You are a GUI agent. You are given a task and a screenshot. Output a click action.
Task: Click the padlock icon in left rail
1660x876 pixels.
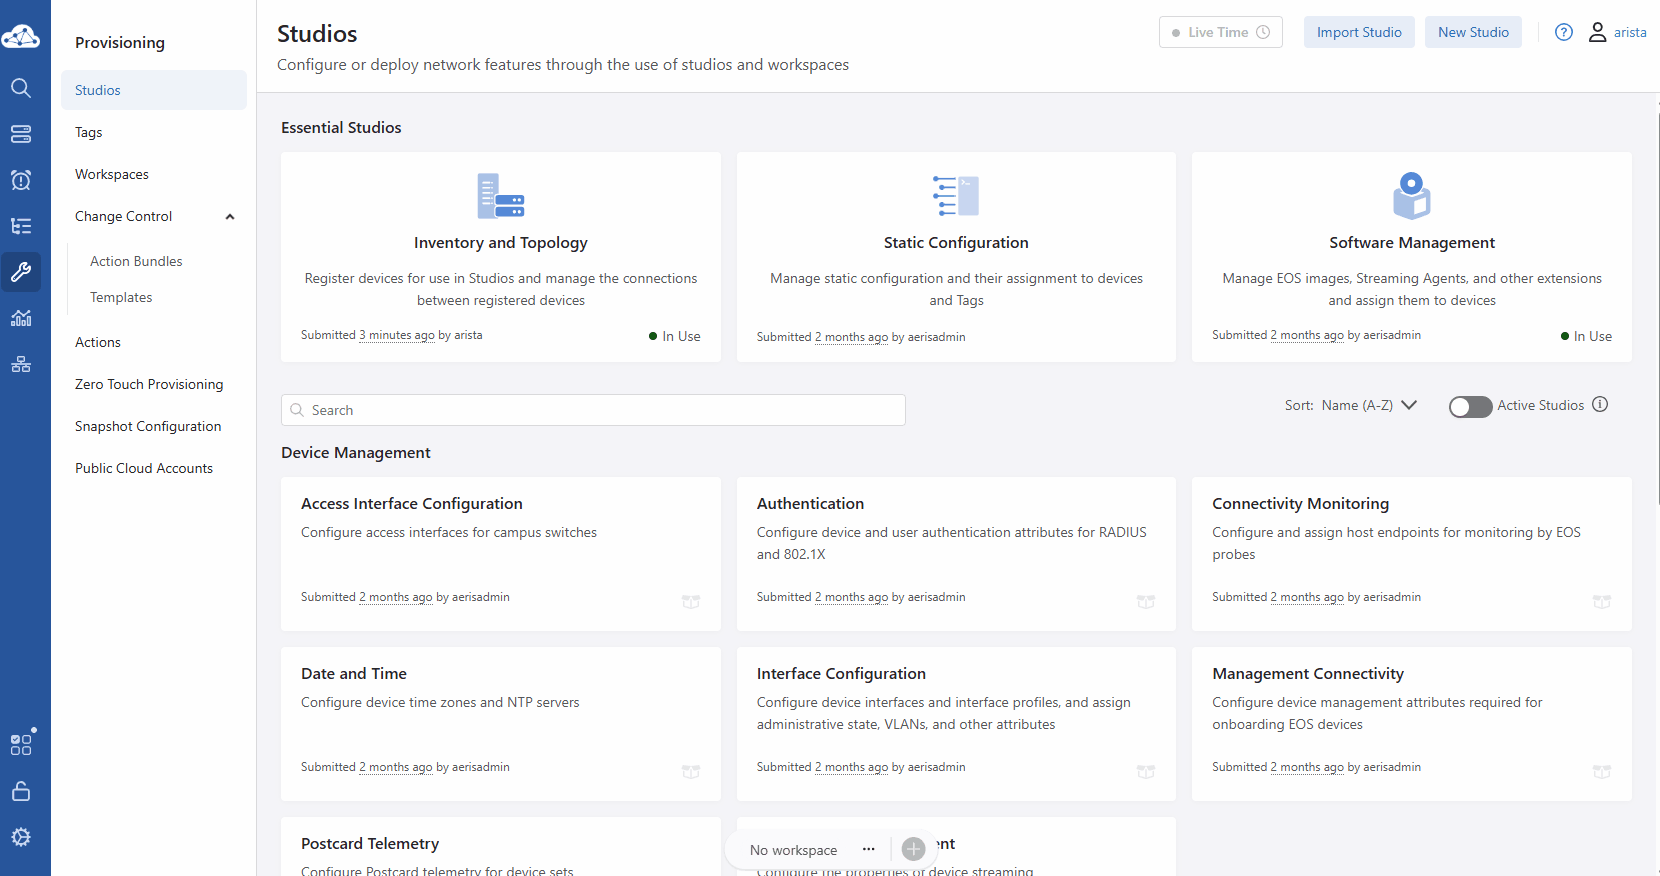click(21, 791)
